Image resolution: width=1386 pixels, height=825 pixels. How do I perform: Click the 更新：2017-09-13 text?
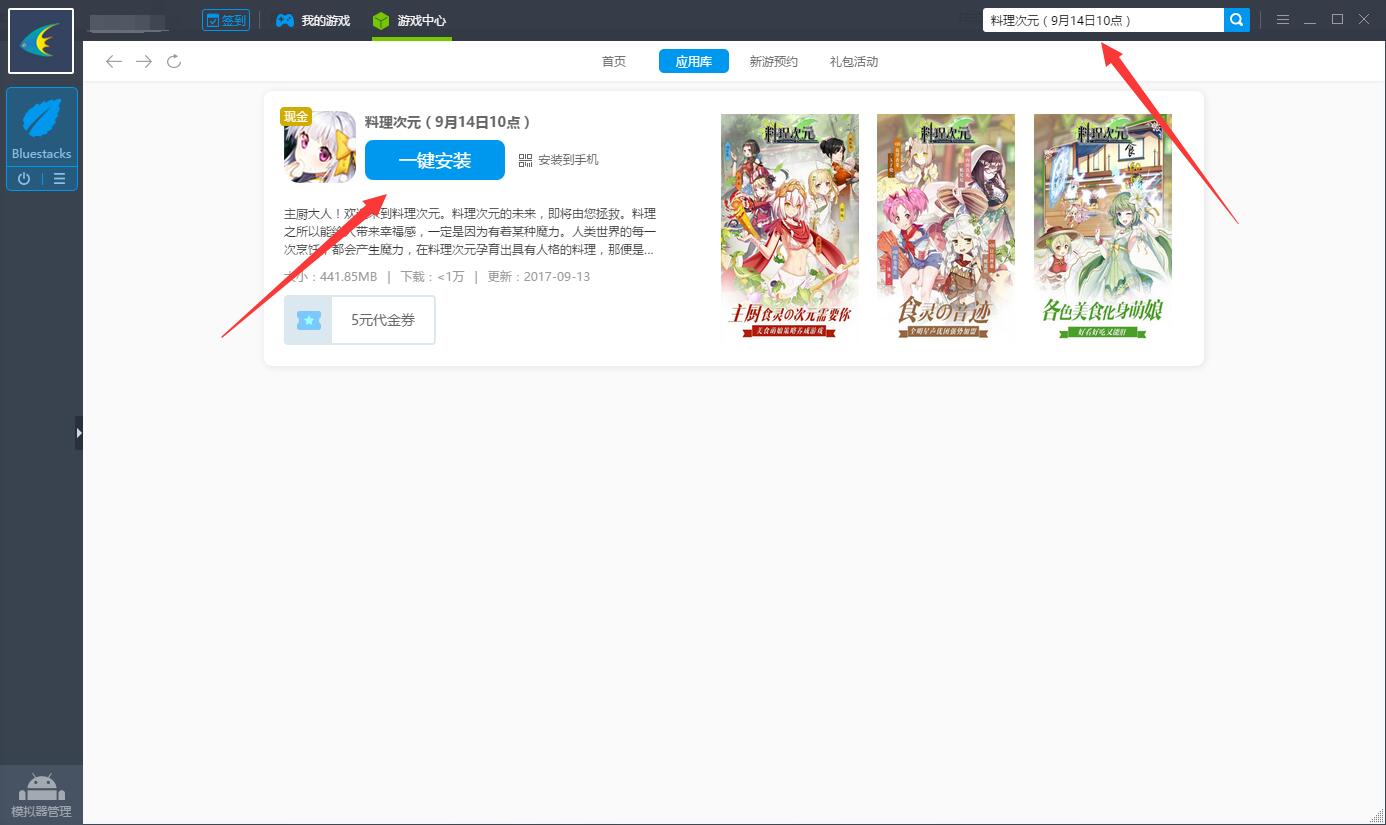coord(539,277)
